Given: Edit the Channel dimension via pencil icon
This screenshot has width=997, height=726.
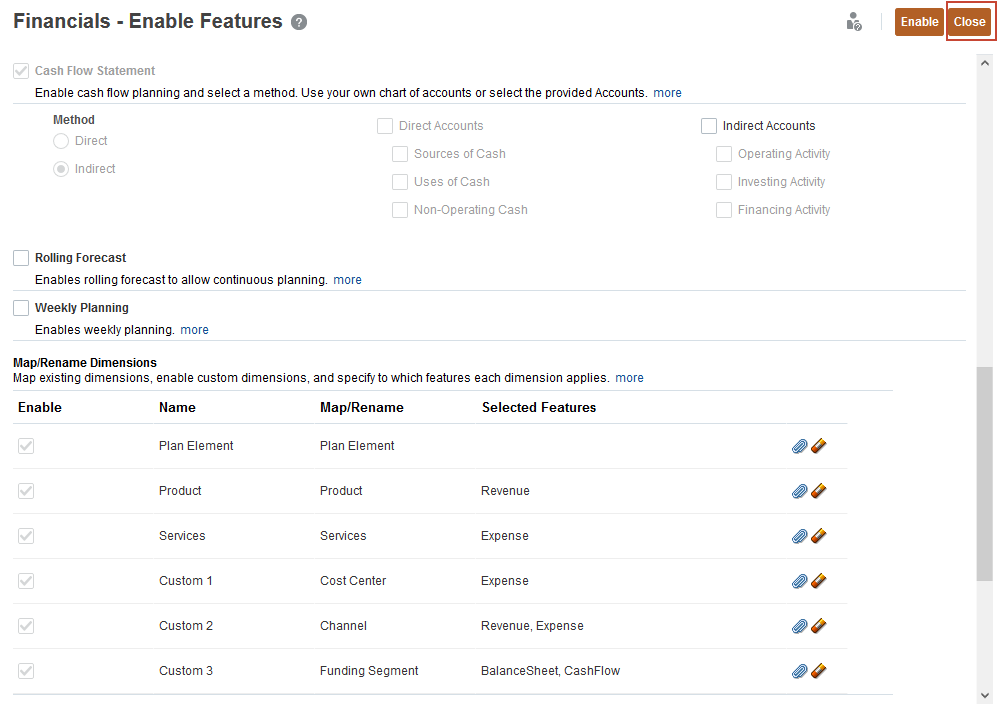Looking at the screenshot, I should (x=818, y=625).
